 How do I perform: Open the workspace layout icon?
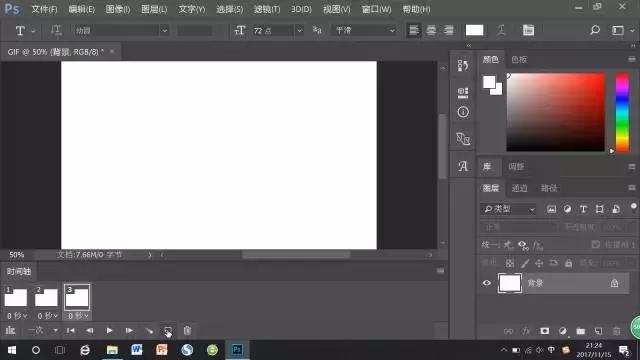[x=618, y=30]
